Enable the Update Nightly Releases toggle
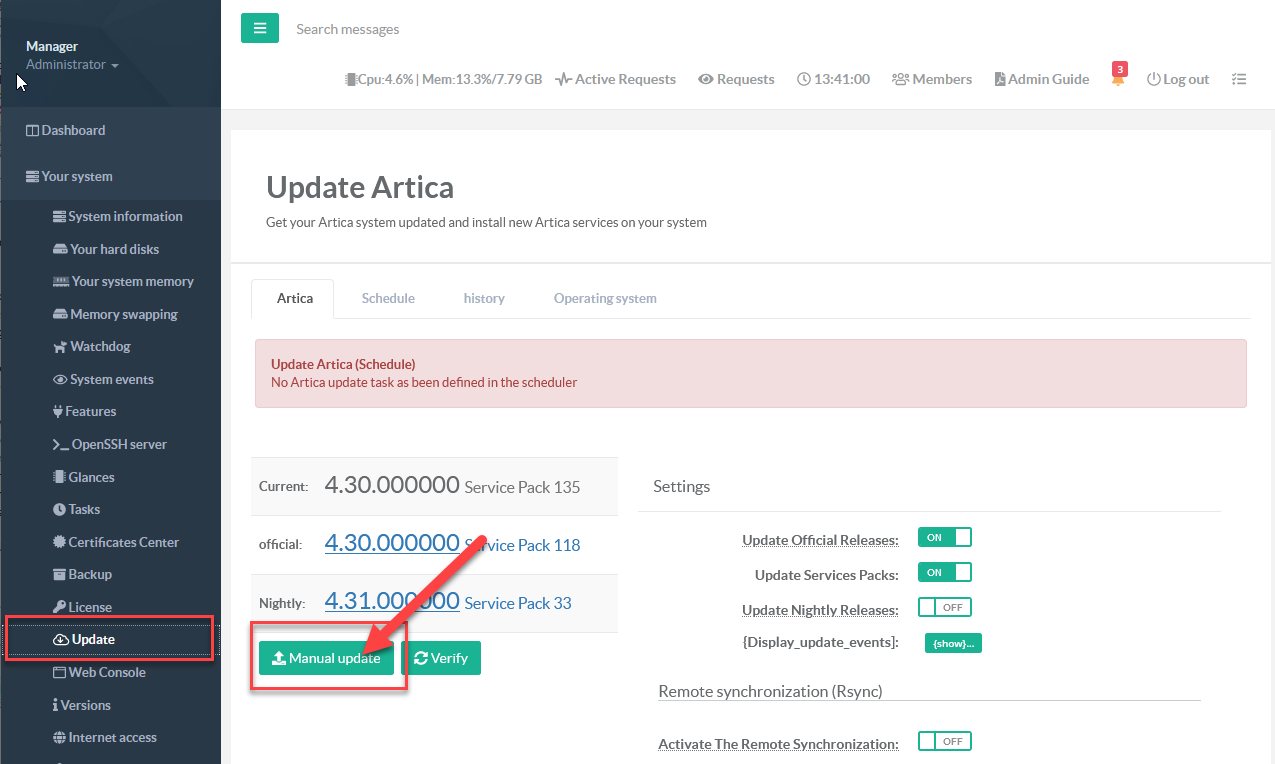Viewport: 1275px width, 764px height. 944,608
